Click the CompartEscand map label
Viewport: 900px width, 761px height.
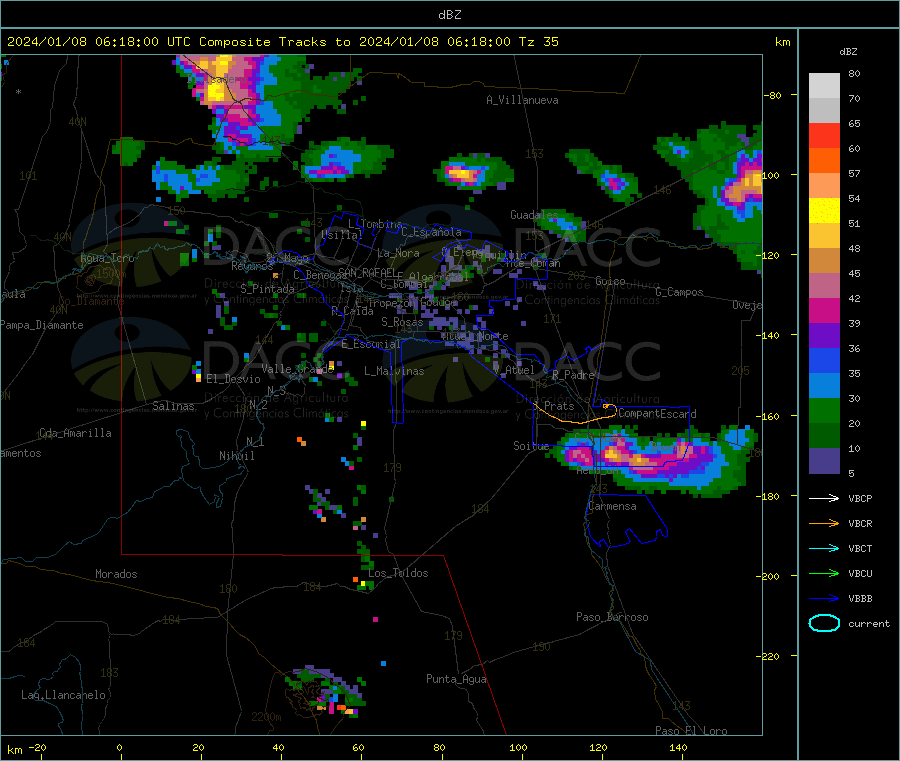(x=657, y=413)
